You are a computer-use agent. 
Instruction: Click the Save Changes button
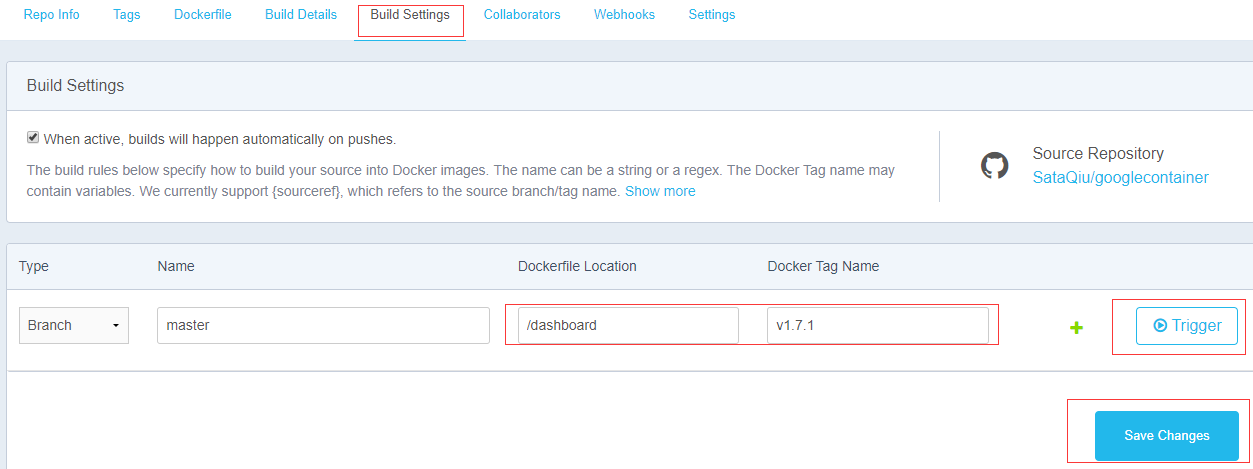[x=1167, y=436]
